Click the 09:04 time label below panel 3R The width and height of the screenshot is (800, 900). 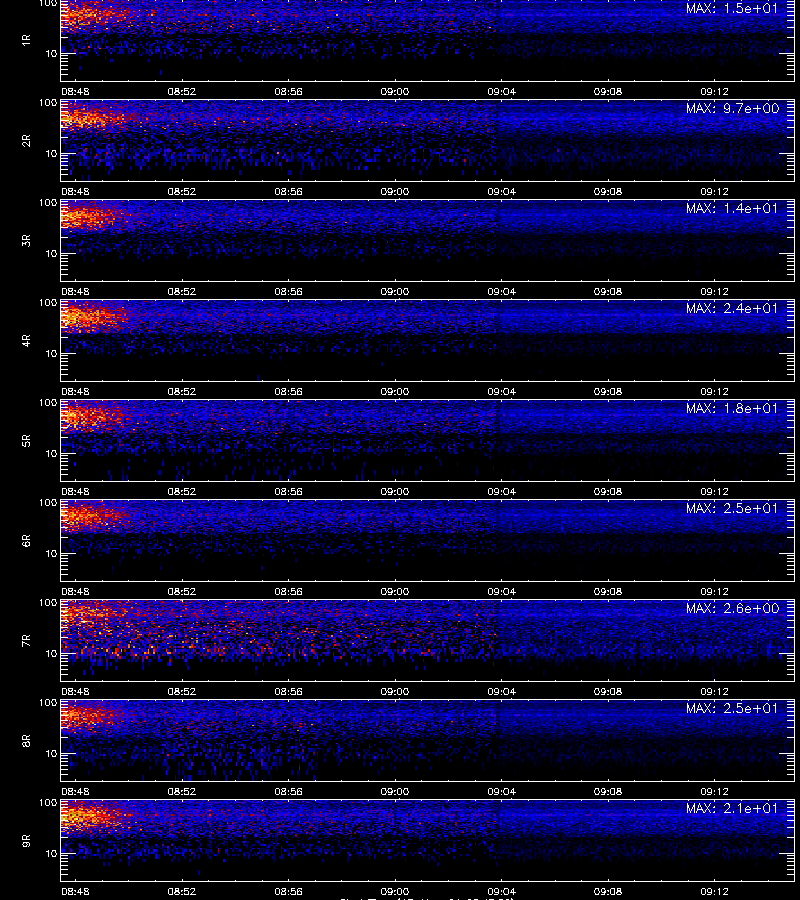tap(502, 292)
